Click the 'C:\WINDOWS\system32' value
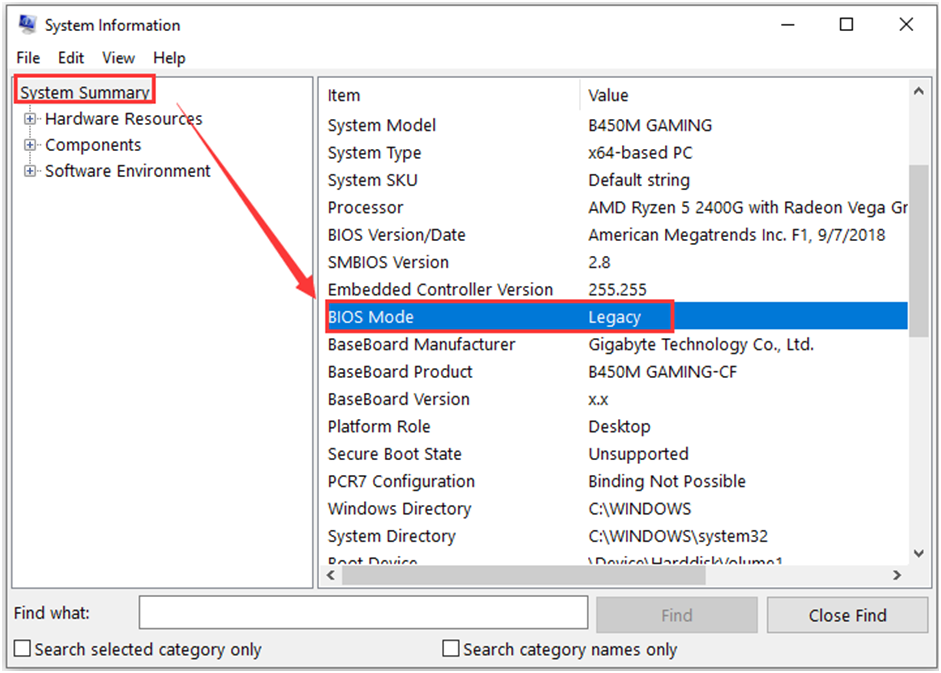941x673 pixels. [x=678, y=536]
